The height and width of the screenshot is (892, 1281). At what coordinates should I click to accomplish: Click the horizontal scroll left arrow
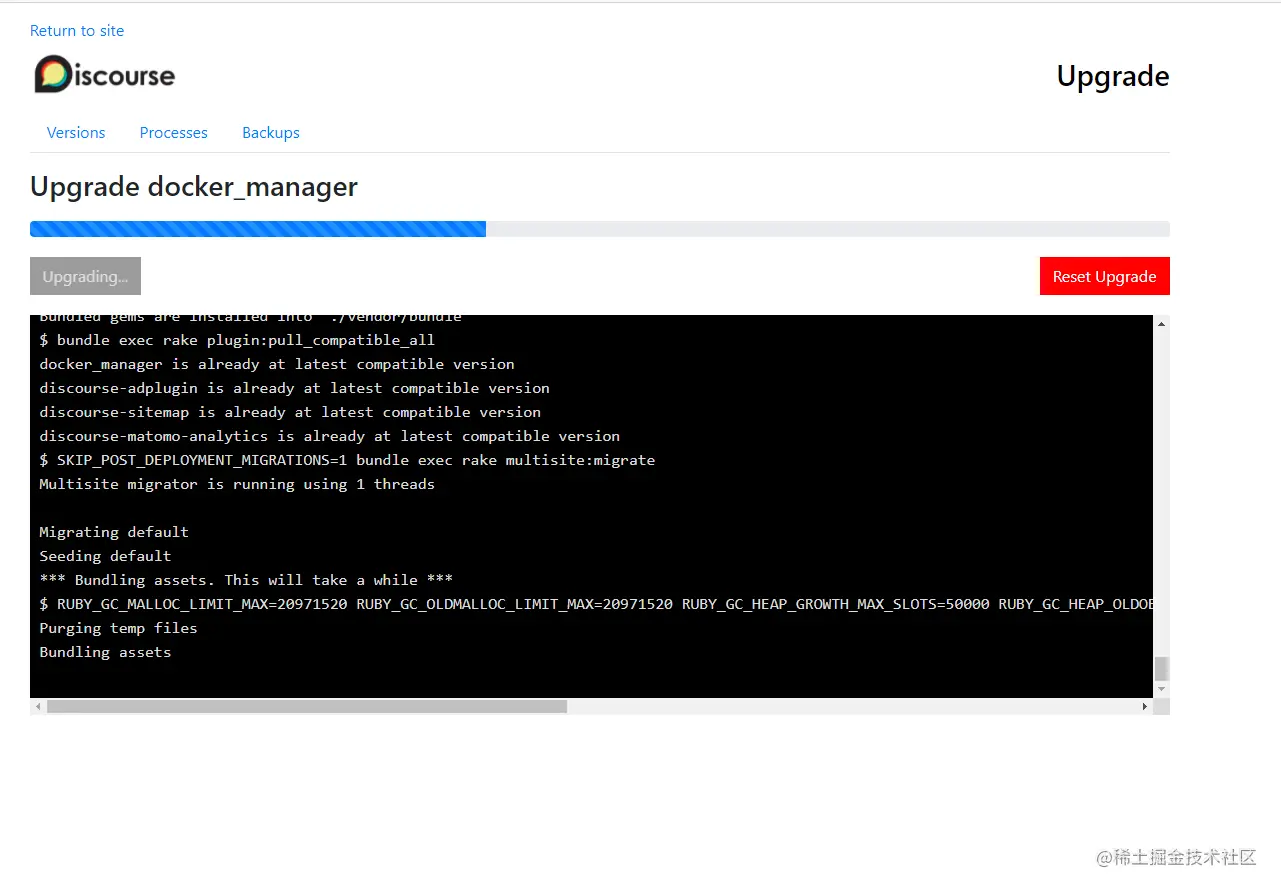click(x=39, y=706)
